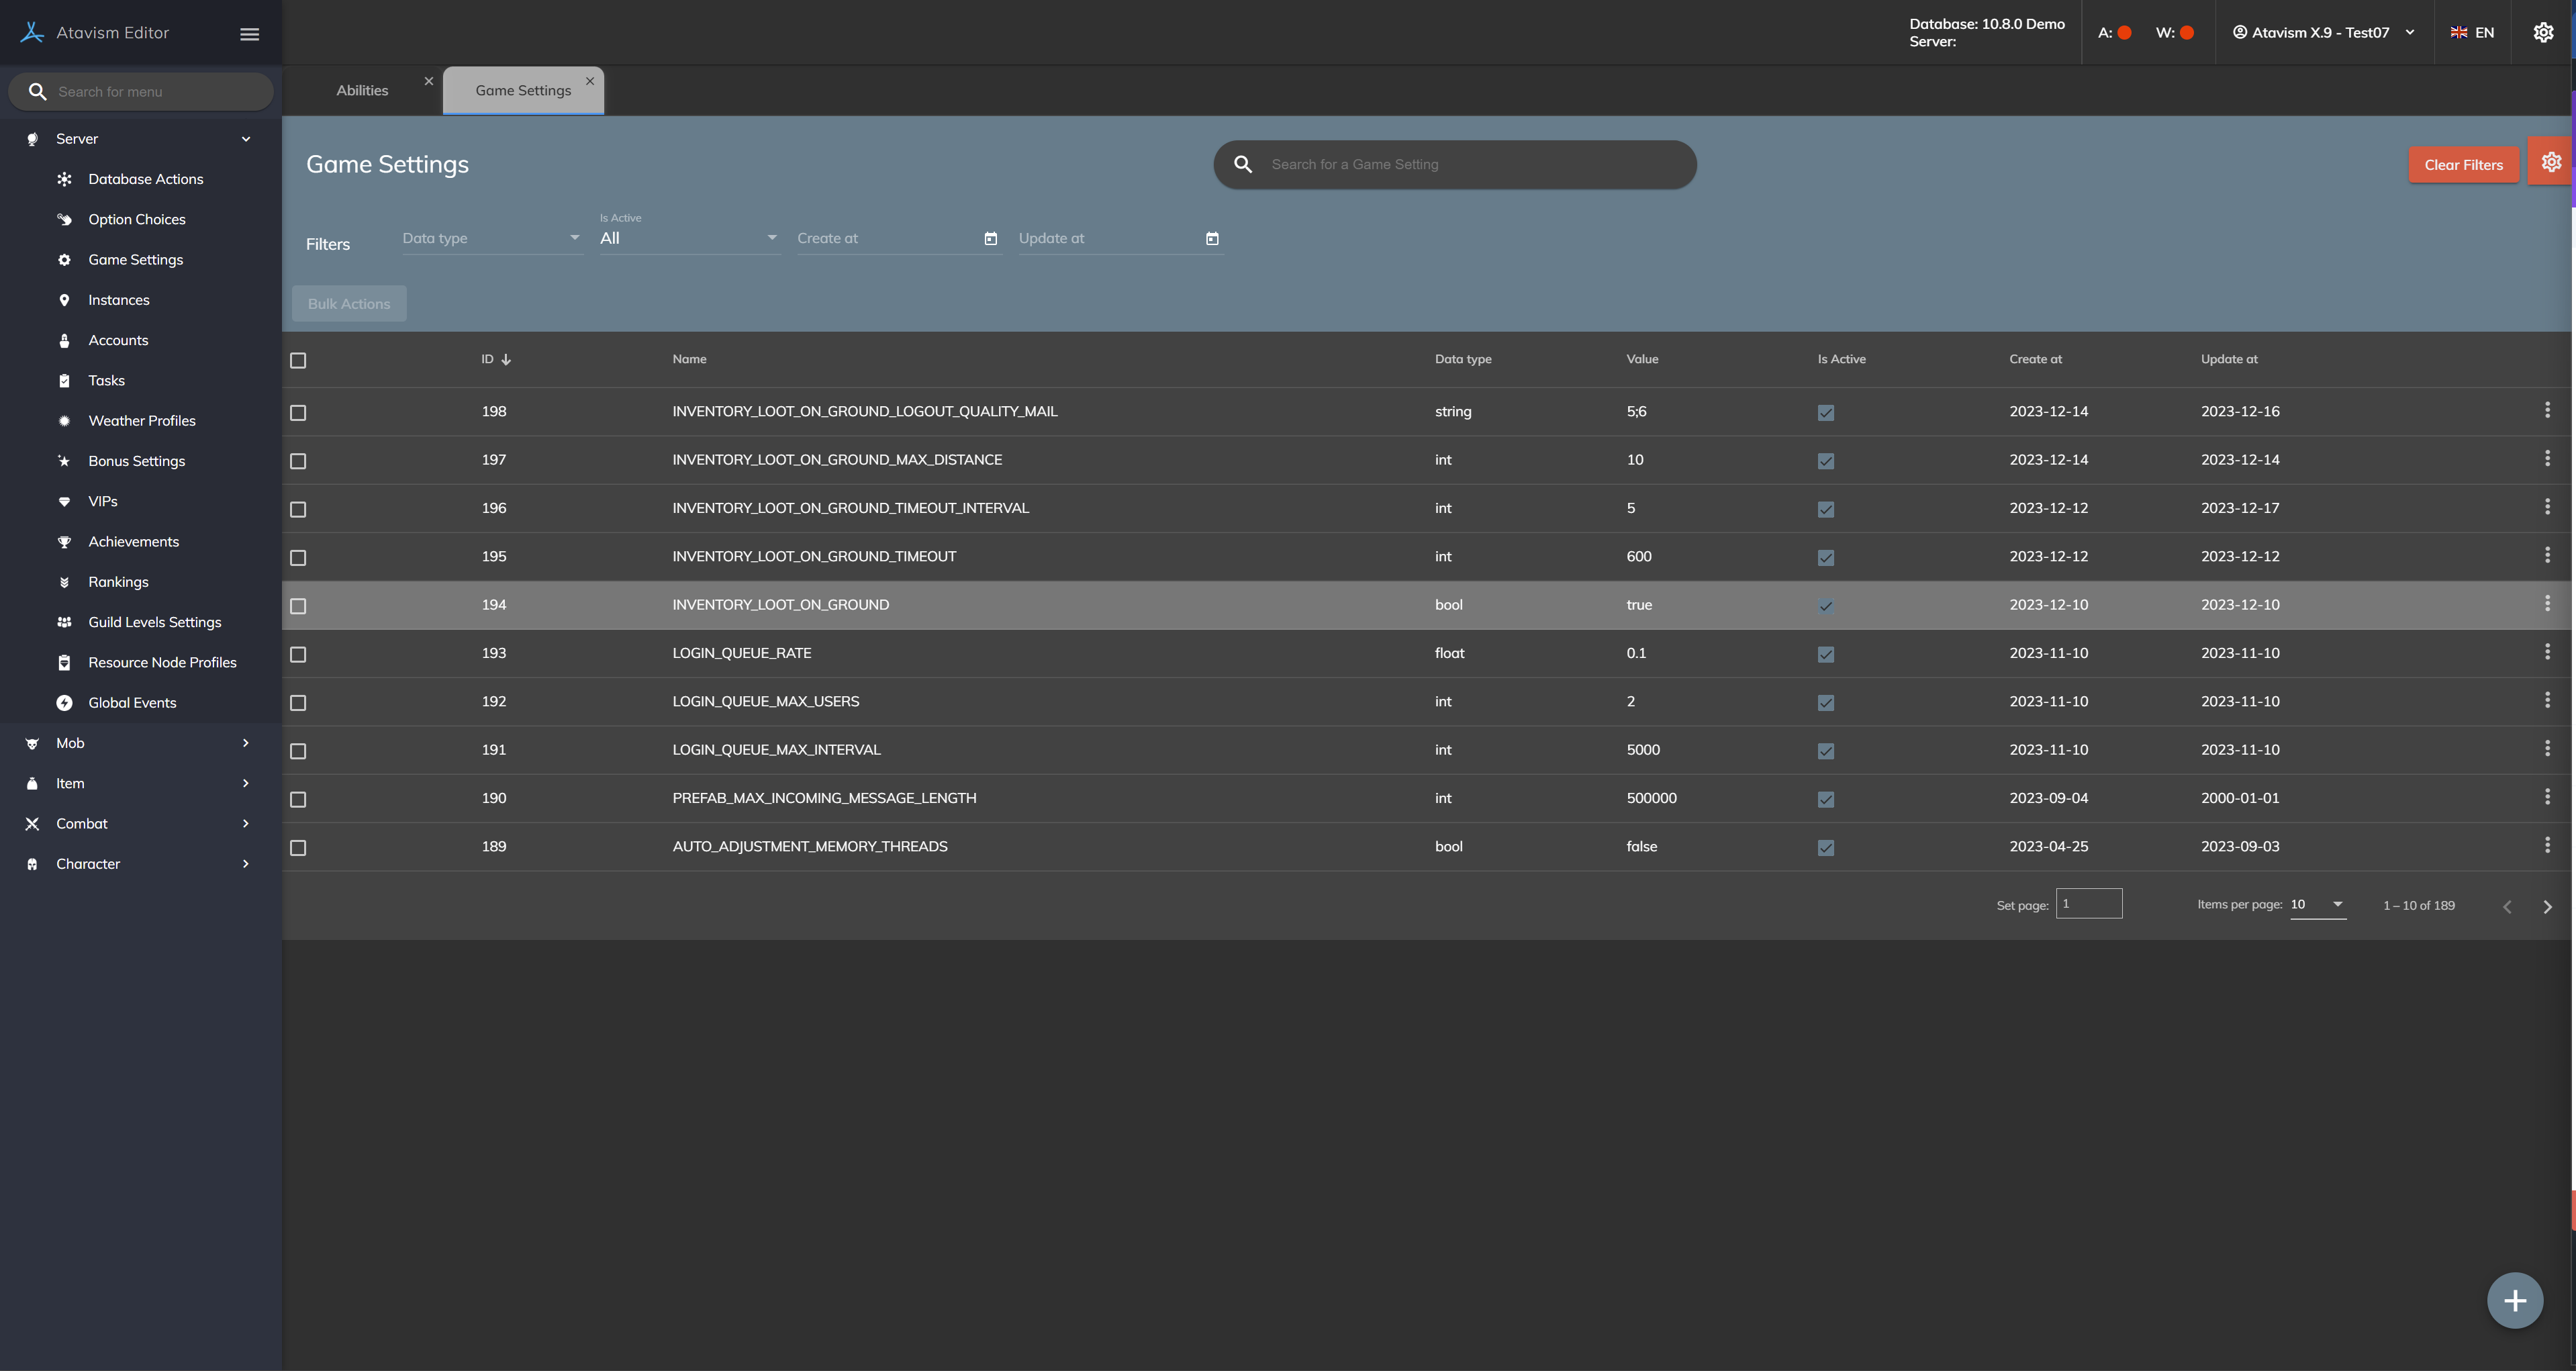Click the hamburger menu icon beside Atavism Editor

coord(249,33)
